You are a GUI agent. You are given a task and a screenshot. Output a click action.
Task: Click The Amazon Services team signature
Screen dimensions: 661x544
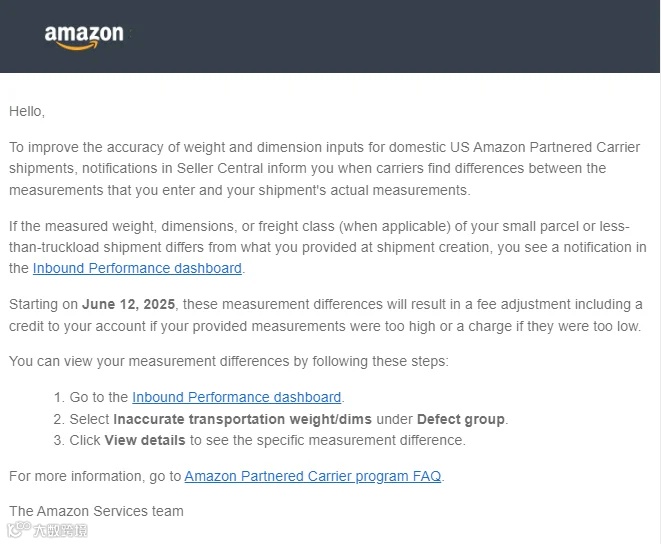pyautogui.click(x=96, y=511)
